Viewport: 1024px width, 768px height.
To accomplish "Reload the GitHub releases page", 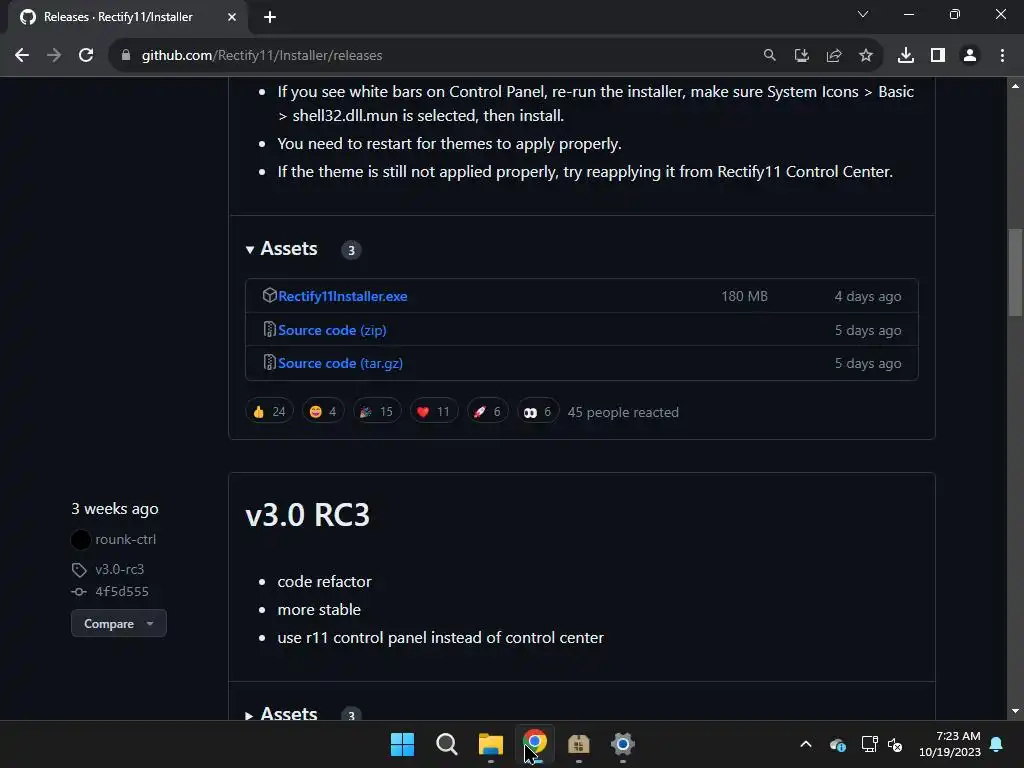I will coord(86,56).
